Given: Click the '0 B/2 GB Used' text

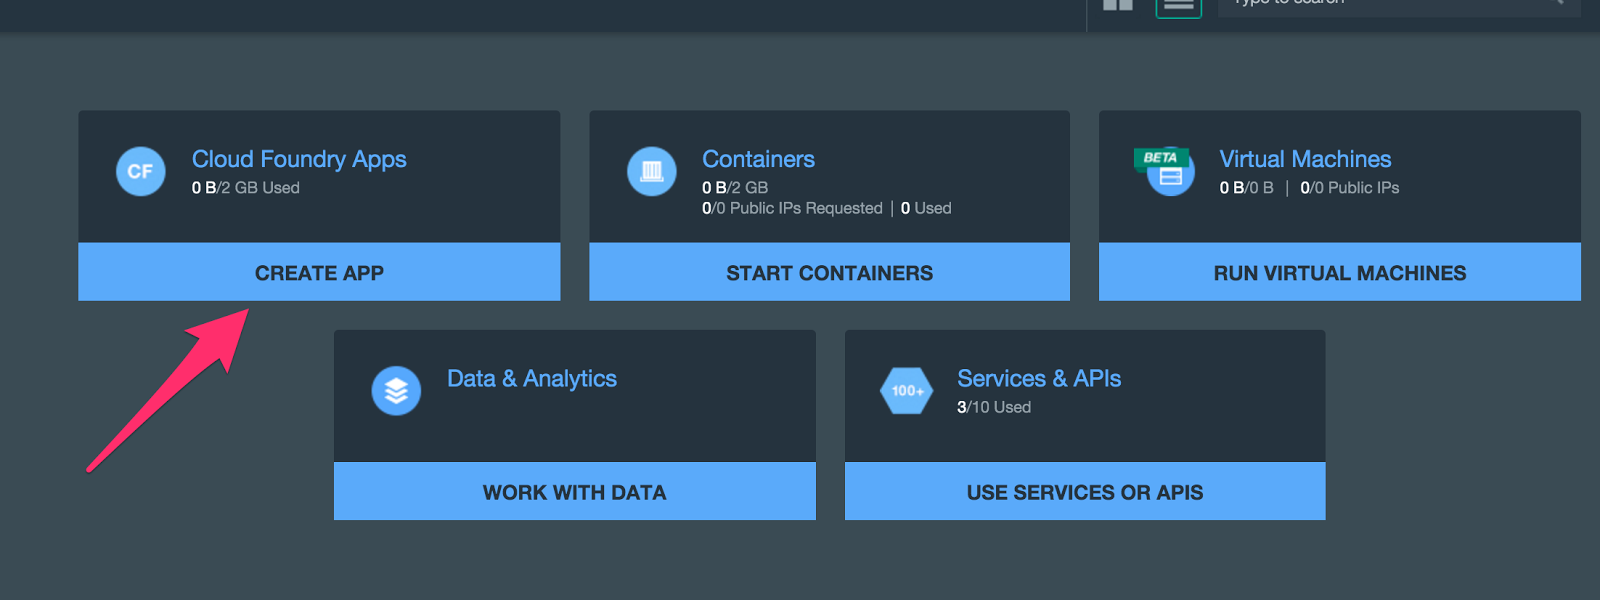Looking at the screenshot, I should pos(246,188).
